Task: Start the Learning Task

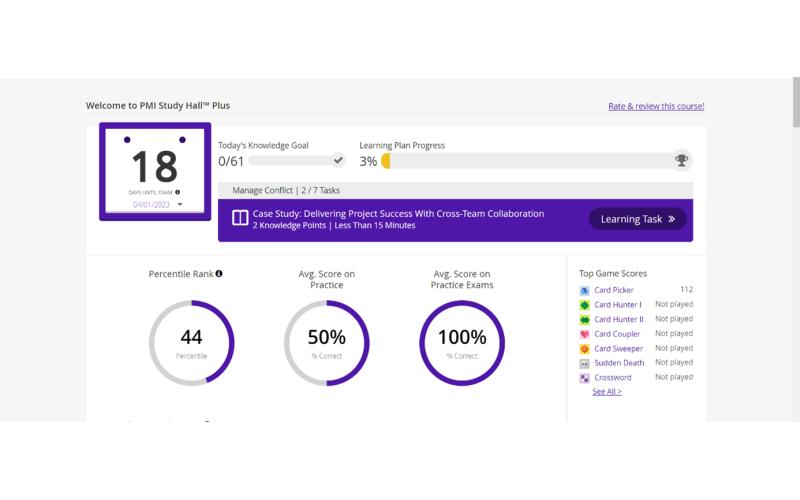Action: pos(638,219)
